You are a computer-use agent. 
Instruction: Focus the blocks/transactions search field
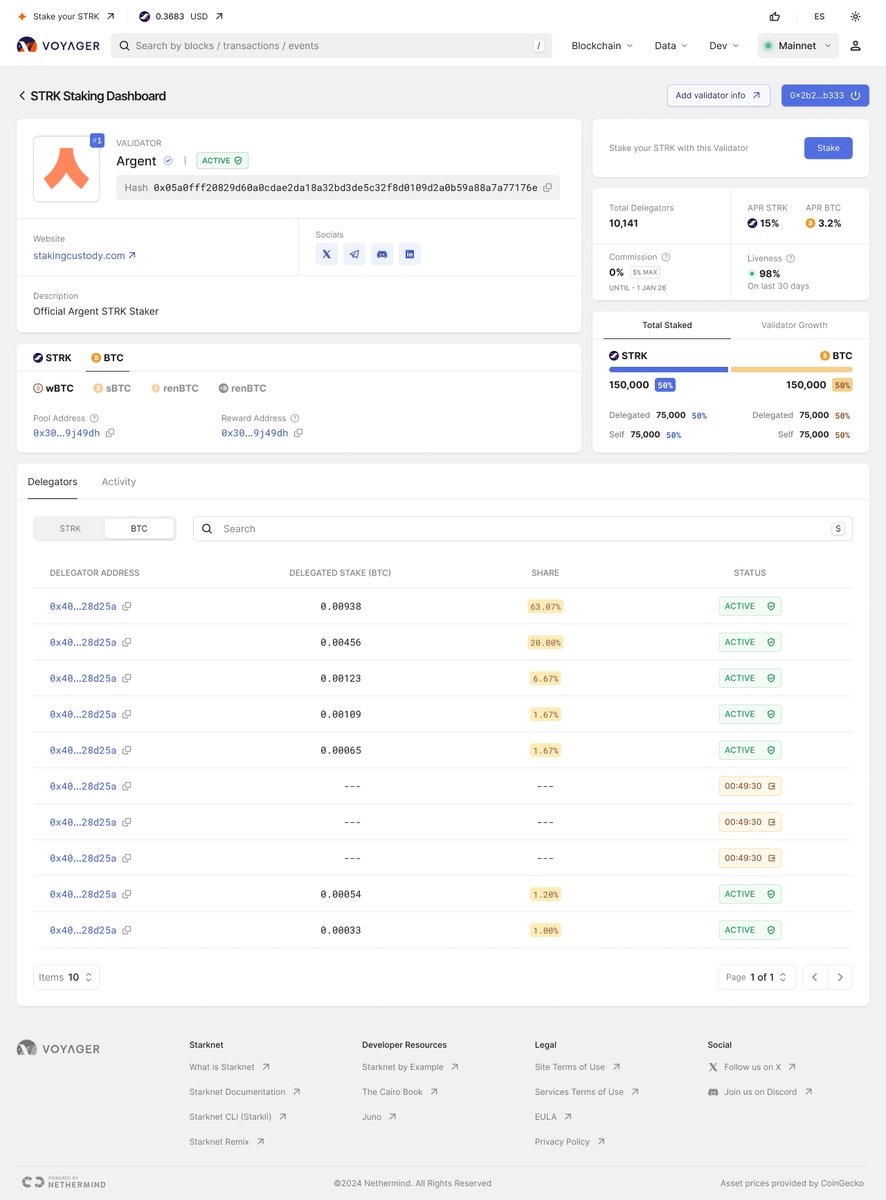coord(331,46)
